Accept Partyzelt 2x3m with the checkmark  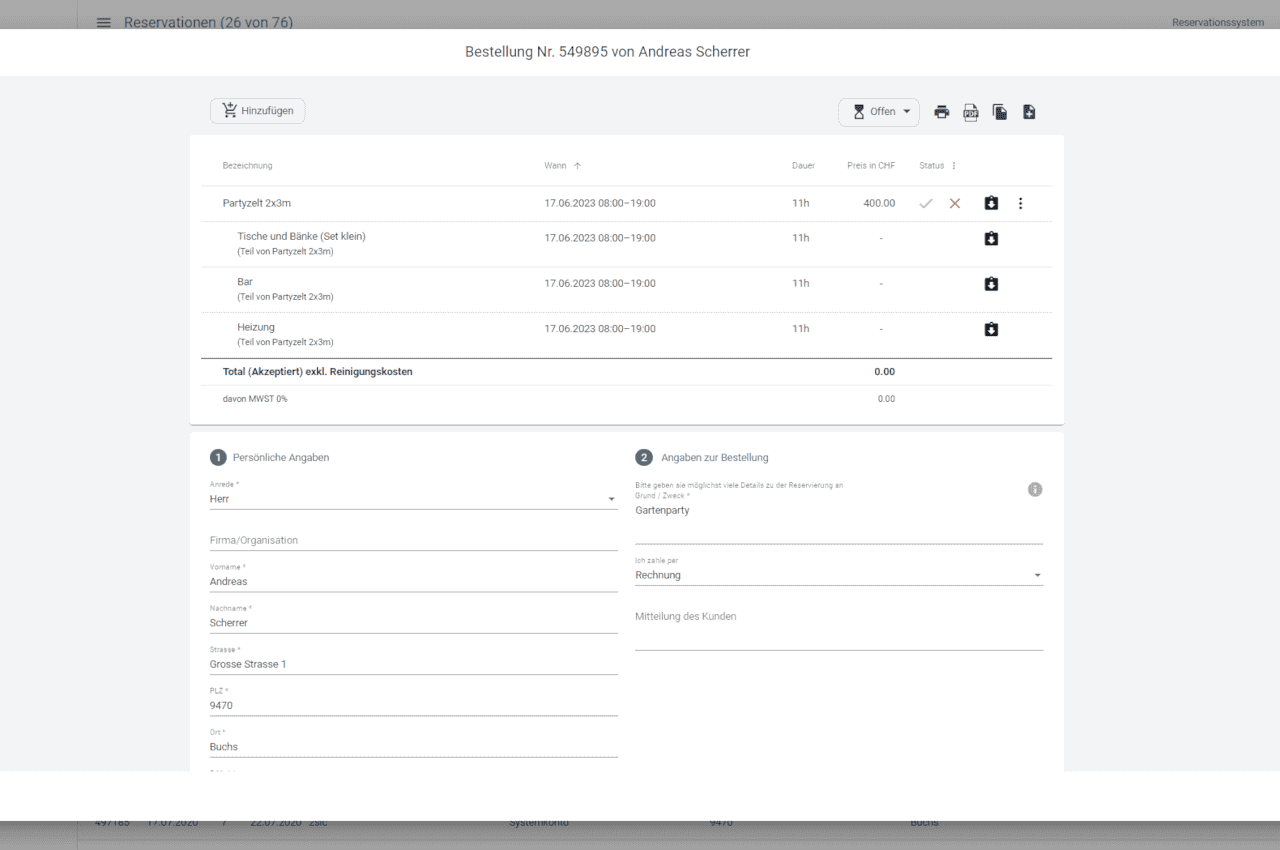tap(926, 203)
